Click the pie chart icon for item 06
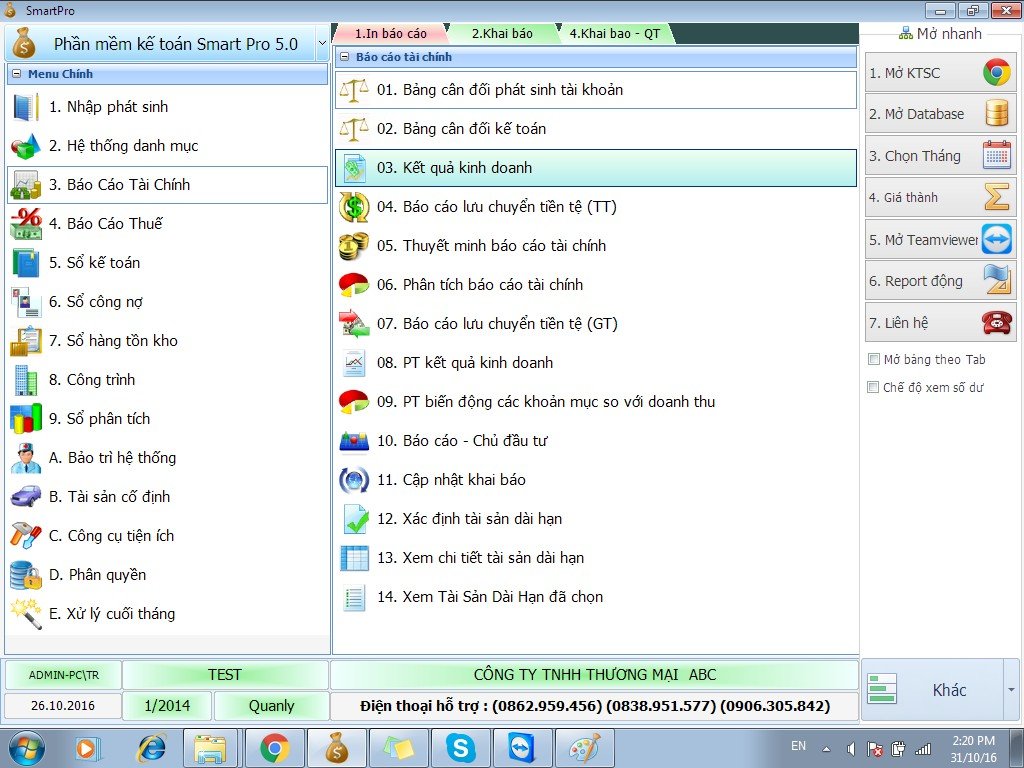This screenshot has width=1024, height=768. [354, 285]
